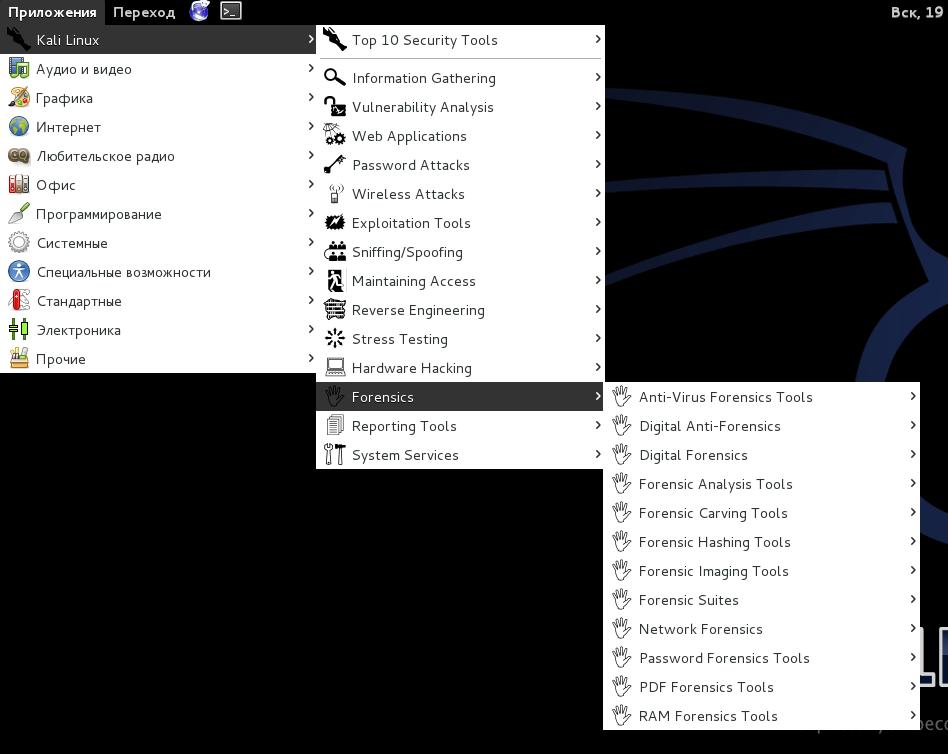
Task: Click the arrow beside Офис
Action: coord(311,184)
